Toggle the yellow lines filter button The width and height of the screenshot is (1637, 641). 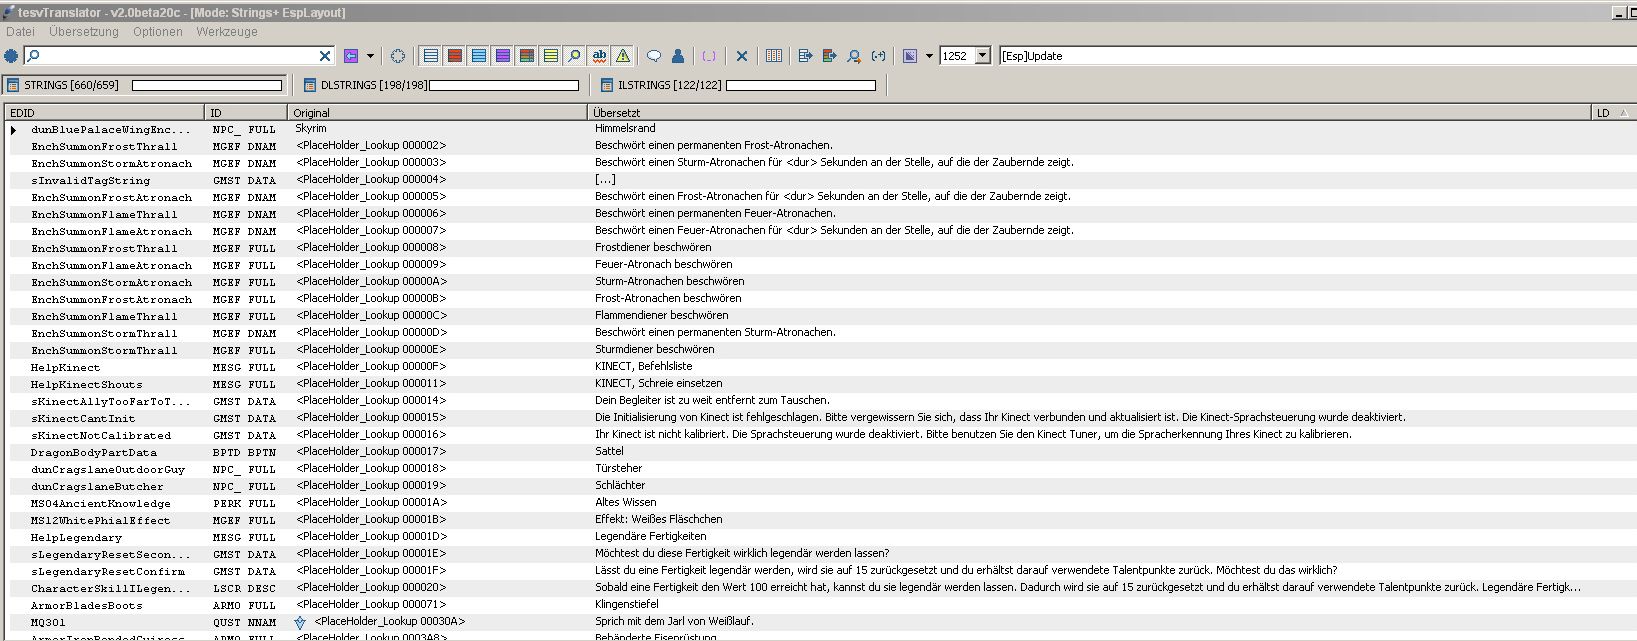pyautogui.click(x=550, y=56)
